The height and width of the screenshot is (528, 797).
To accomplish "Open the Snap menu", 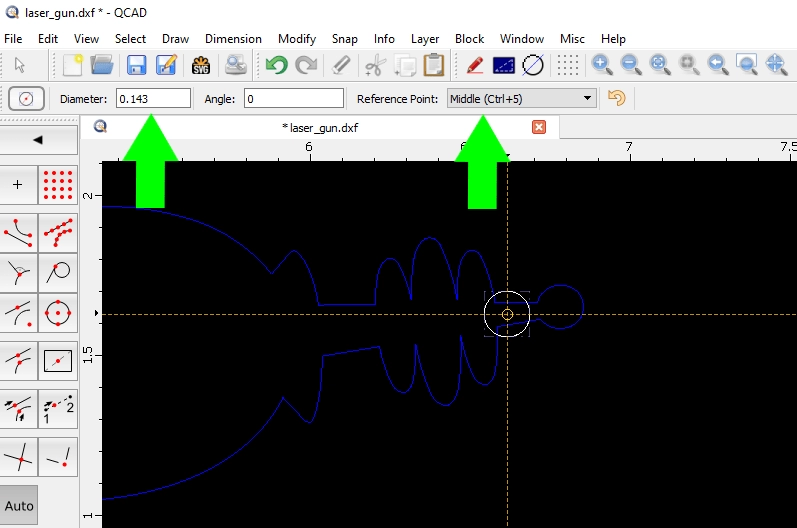I will tap(345, 39).
